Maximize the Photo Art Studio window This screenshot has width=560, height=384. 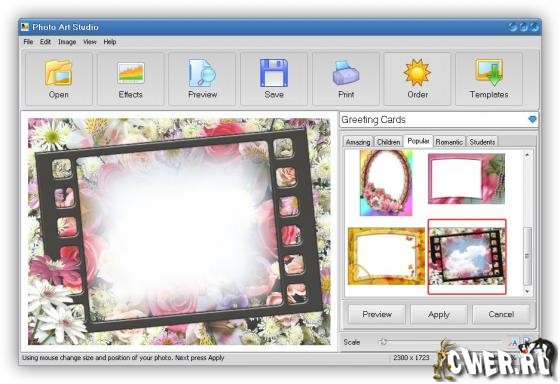click(x=523, y=27)
